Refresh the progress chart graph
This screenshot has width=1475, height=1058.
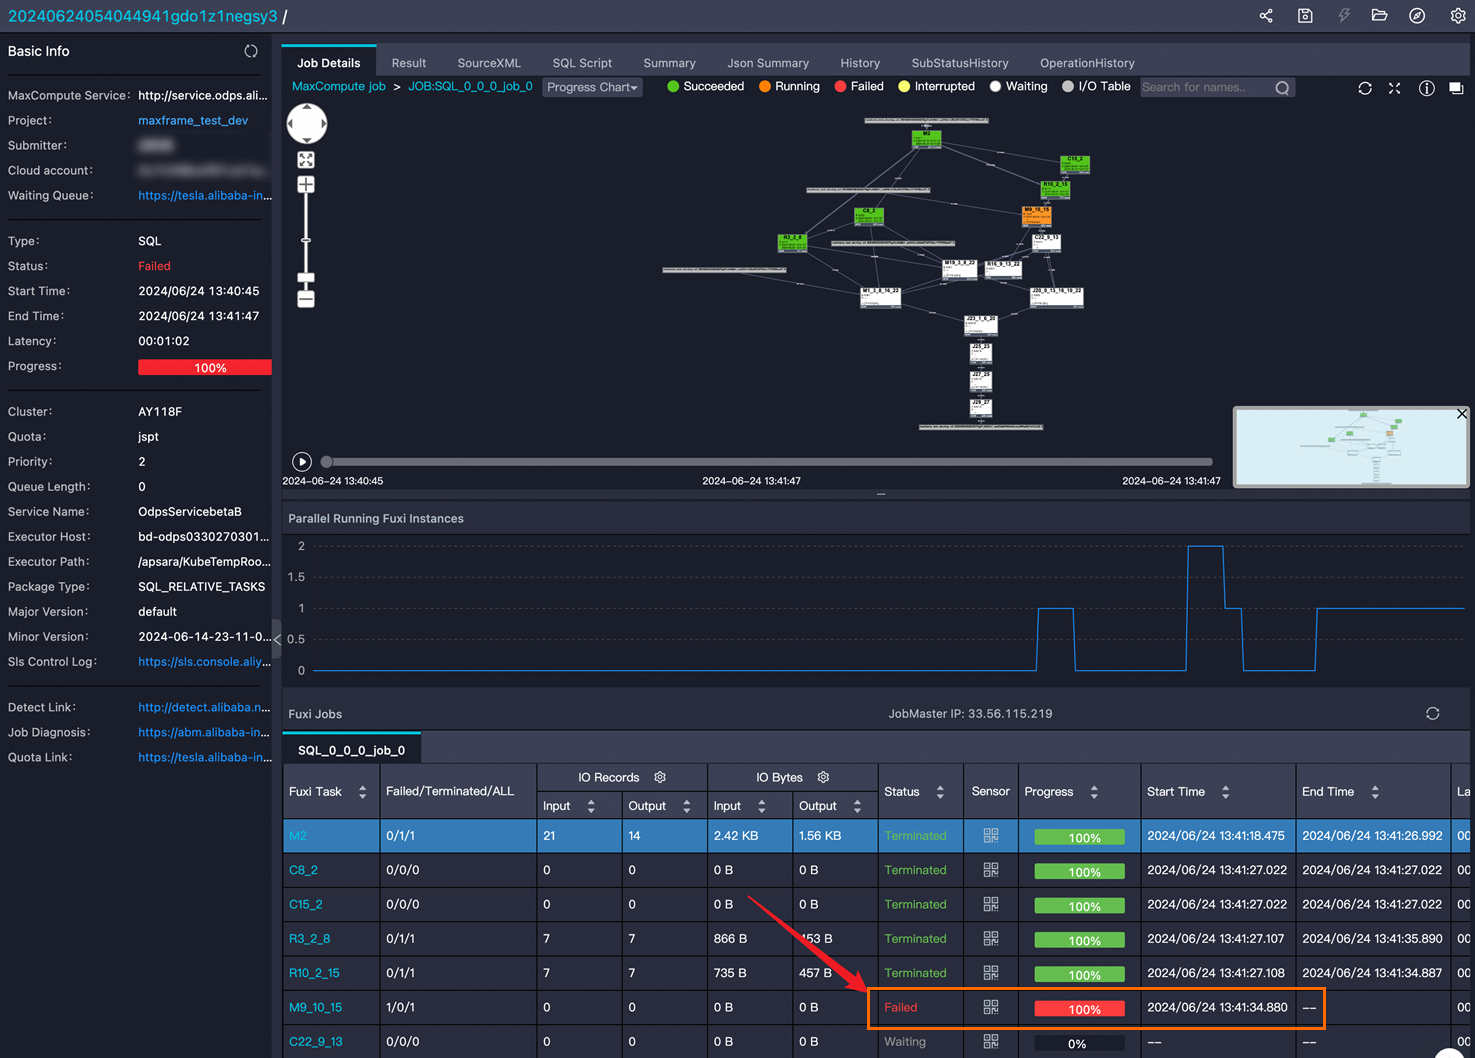click(x=1365, y=88)
